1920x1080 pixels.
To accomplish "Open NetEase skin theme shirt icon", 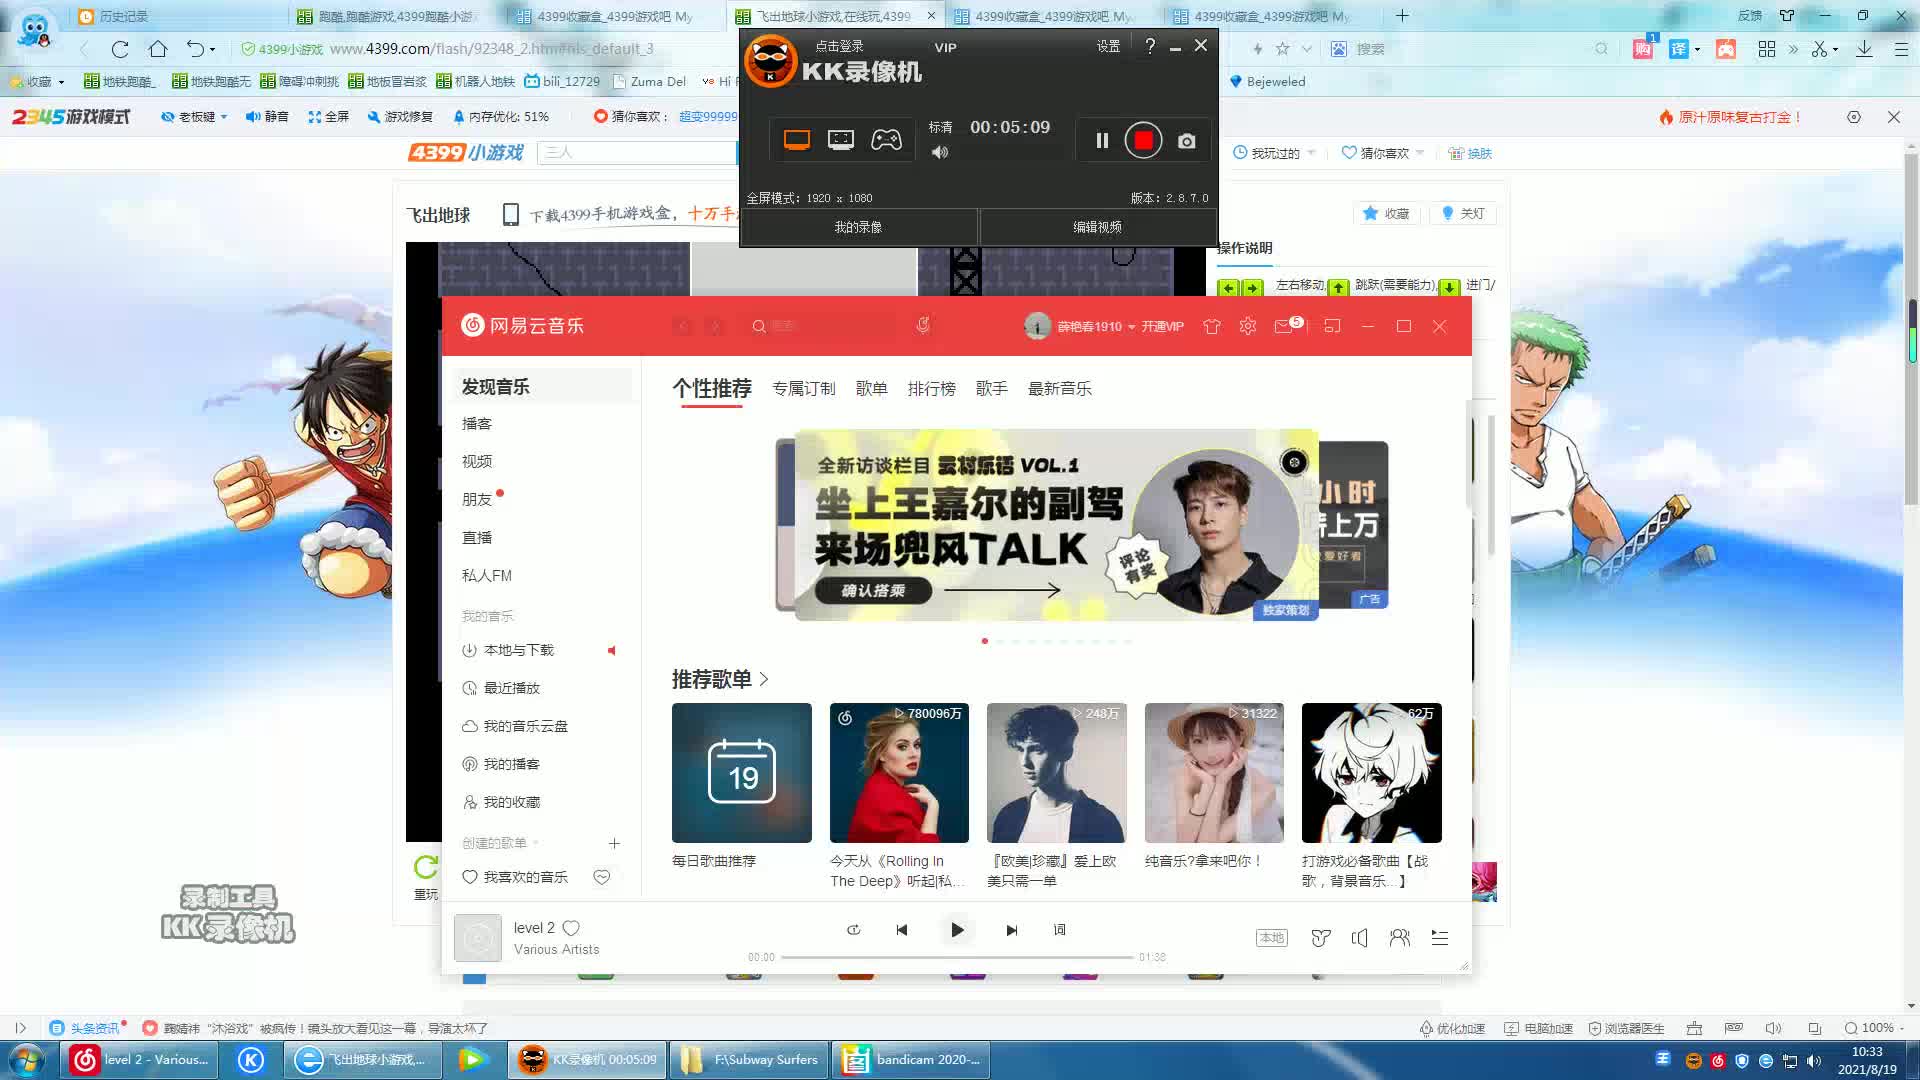I will coord(1211,326).
